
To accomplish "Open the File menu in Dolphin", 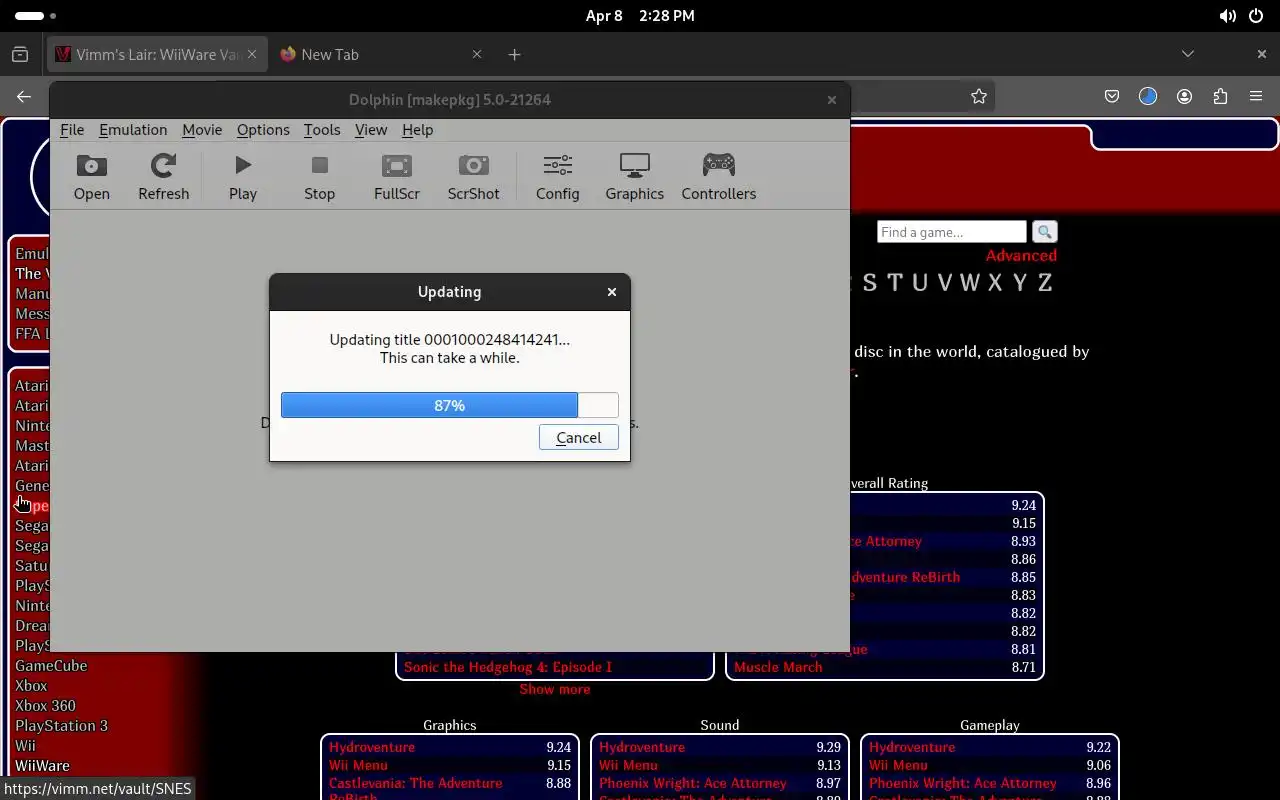I will pyautogui.click(x=72, y=130).
